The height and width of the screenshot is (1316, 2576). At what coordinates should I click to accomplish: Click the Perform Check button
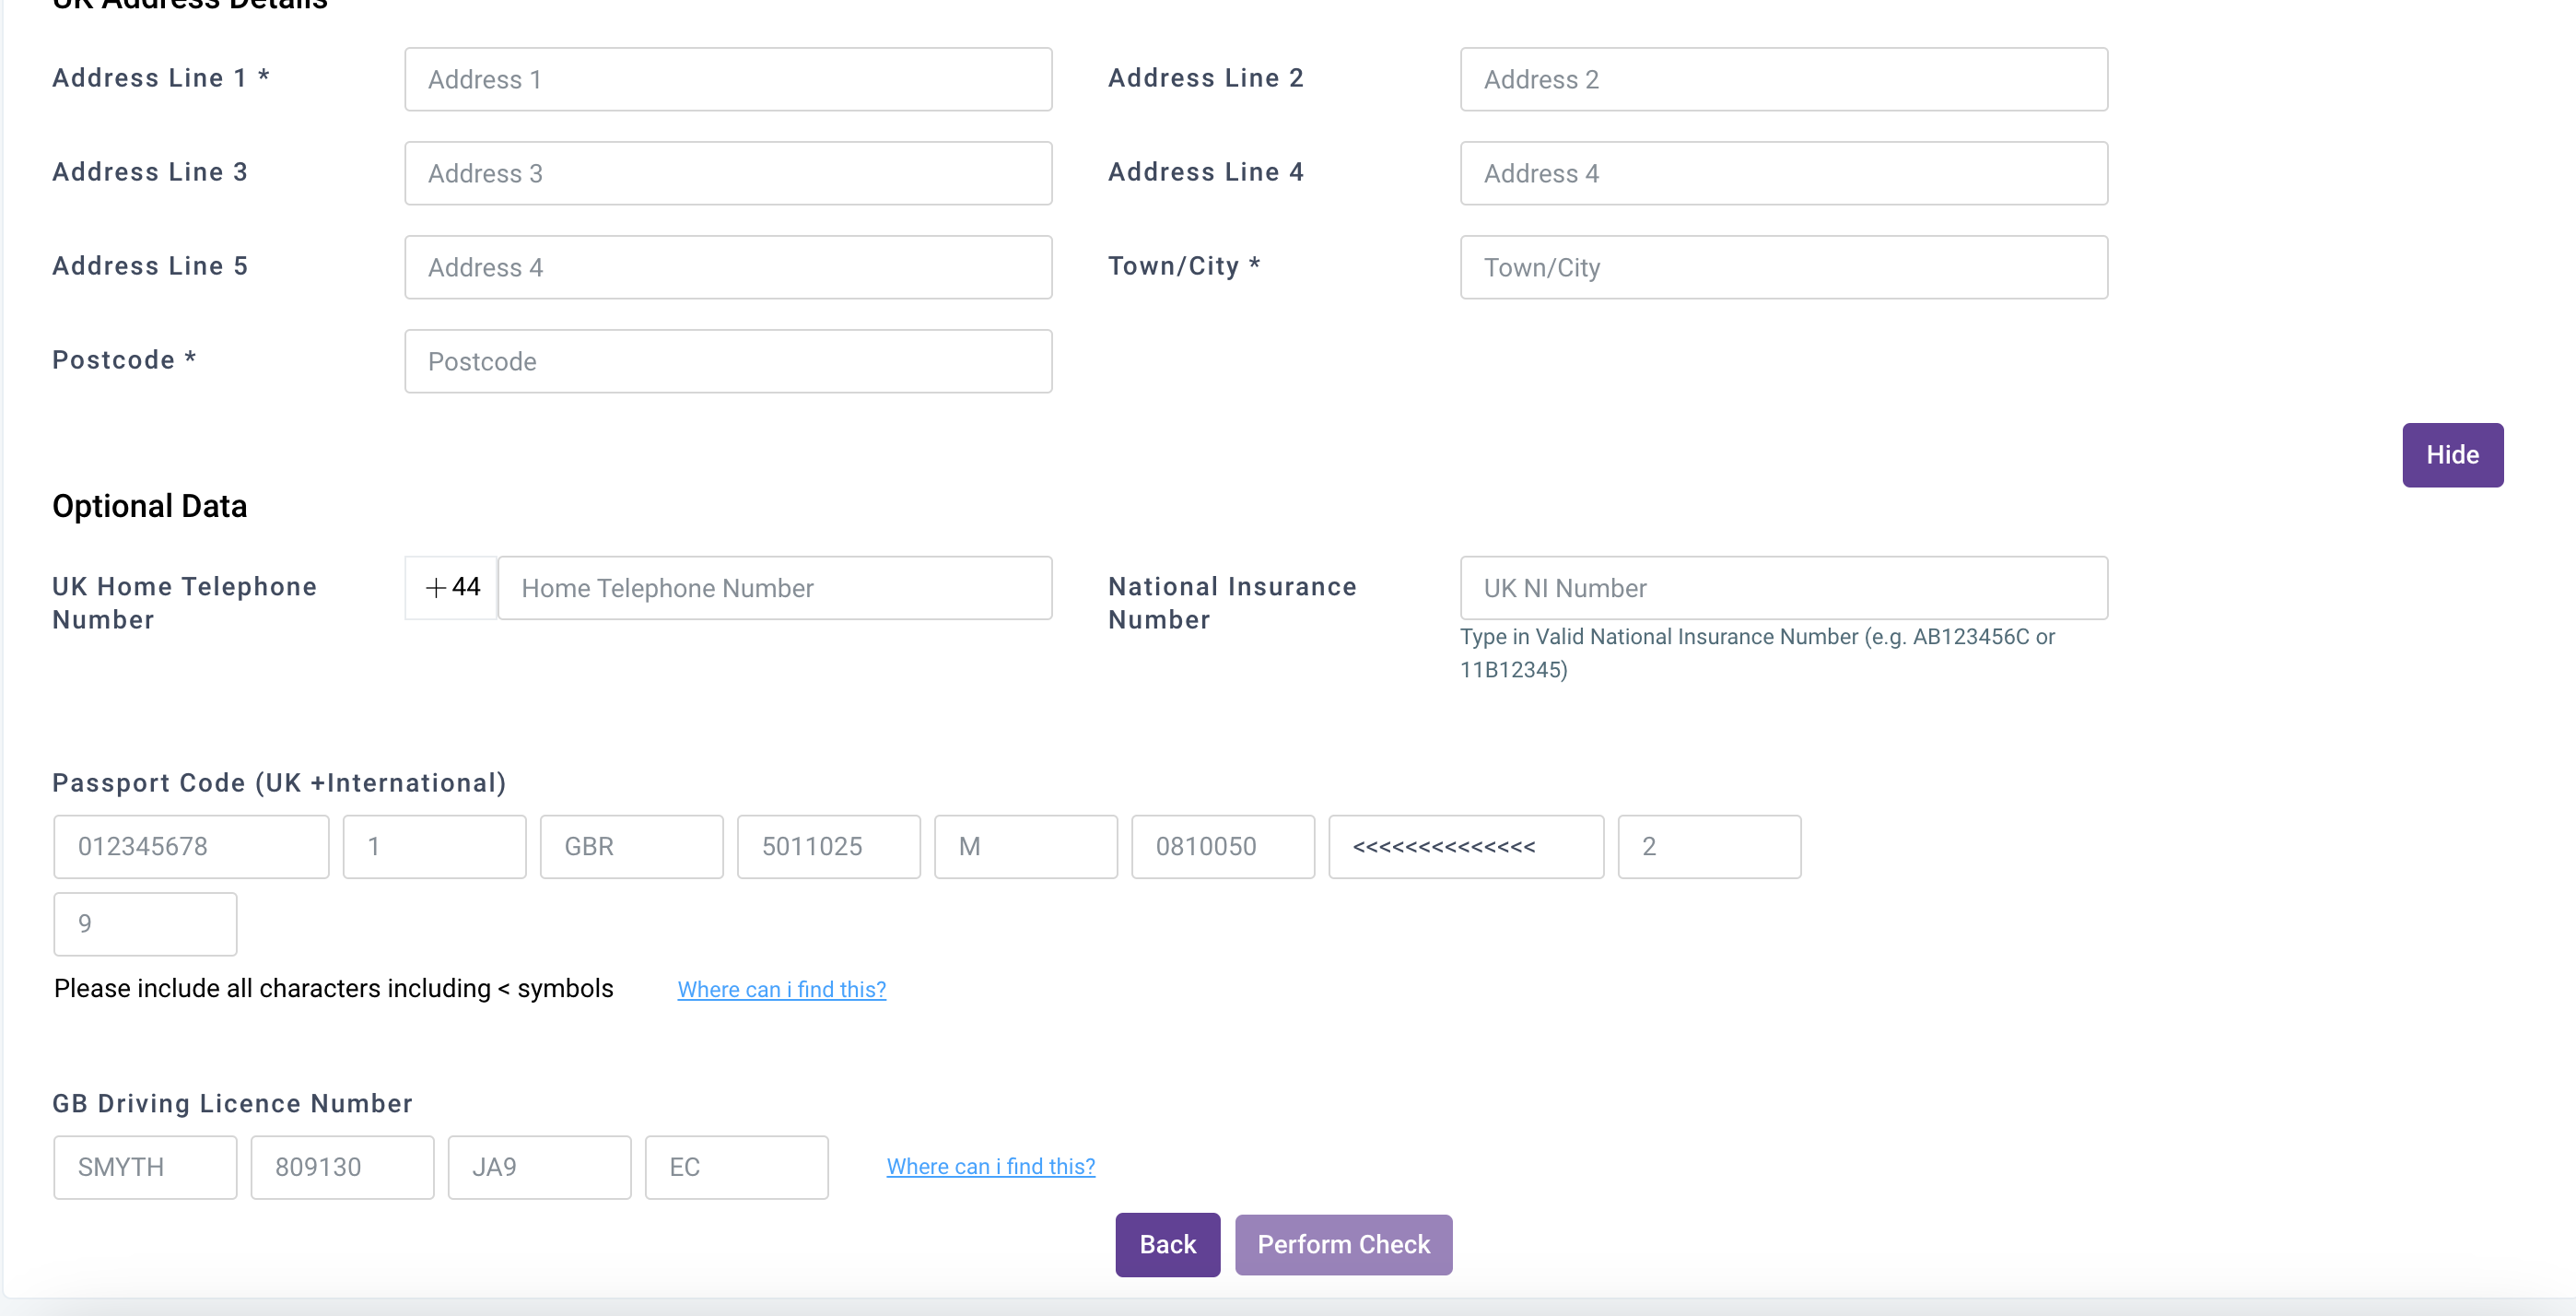[1342, 1244]
